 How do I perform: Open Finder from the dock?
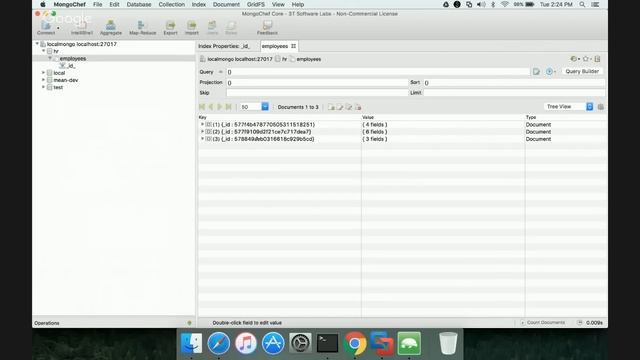(x=191, y=343)
